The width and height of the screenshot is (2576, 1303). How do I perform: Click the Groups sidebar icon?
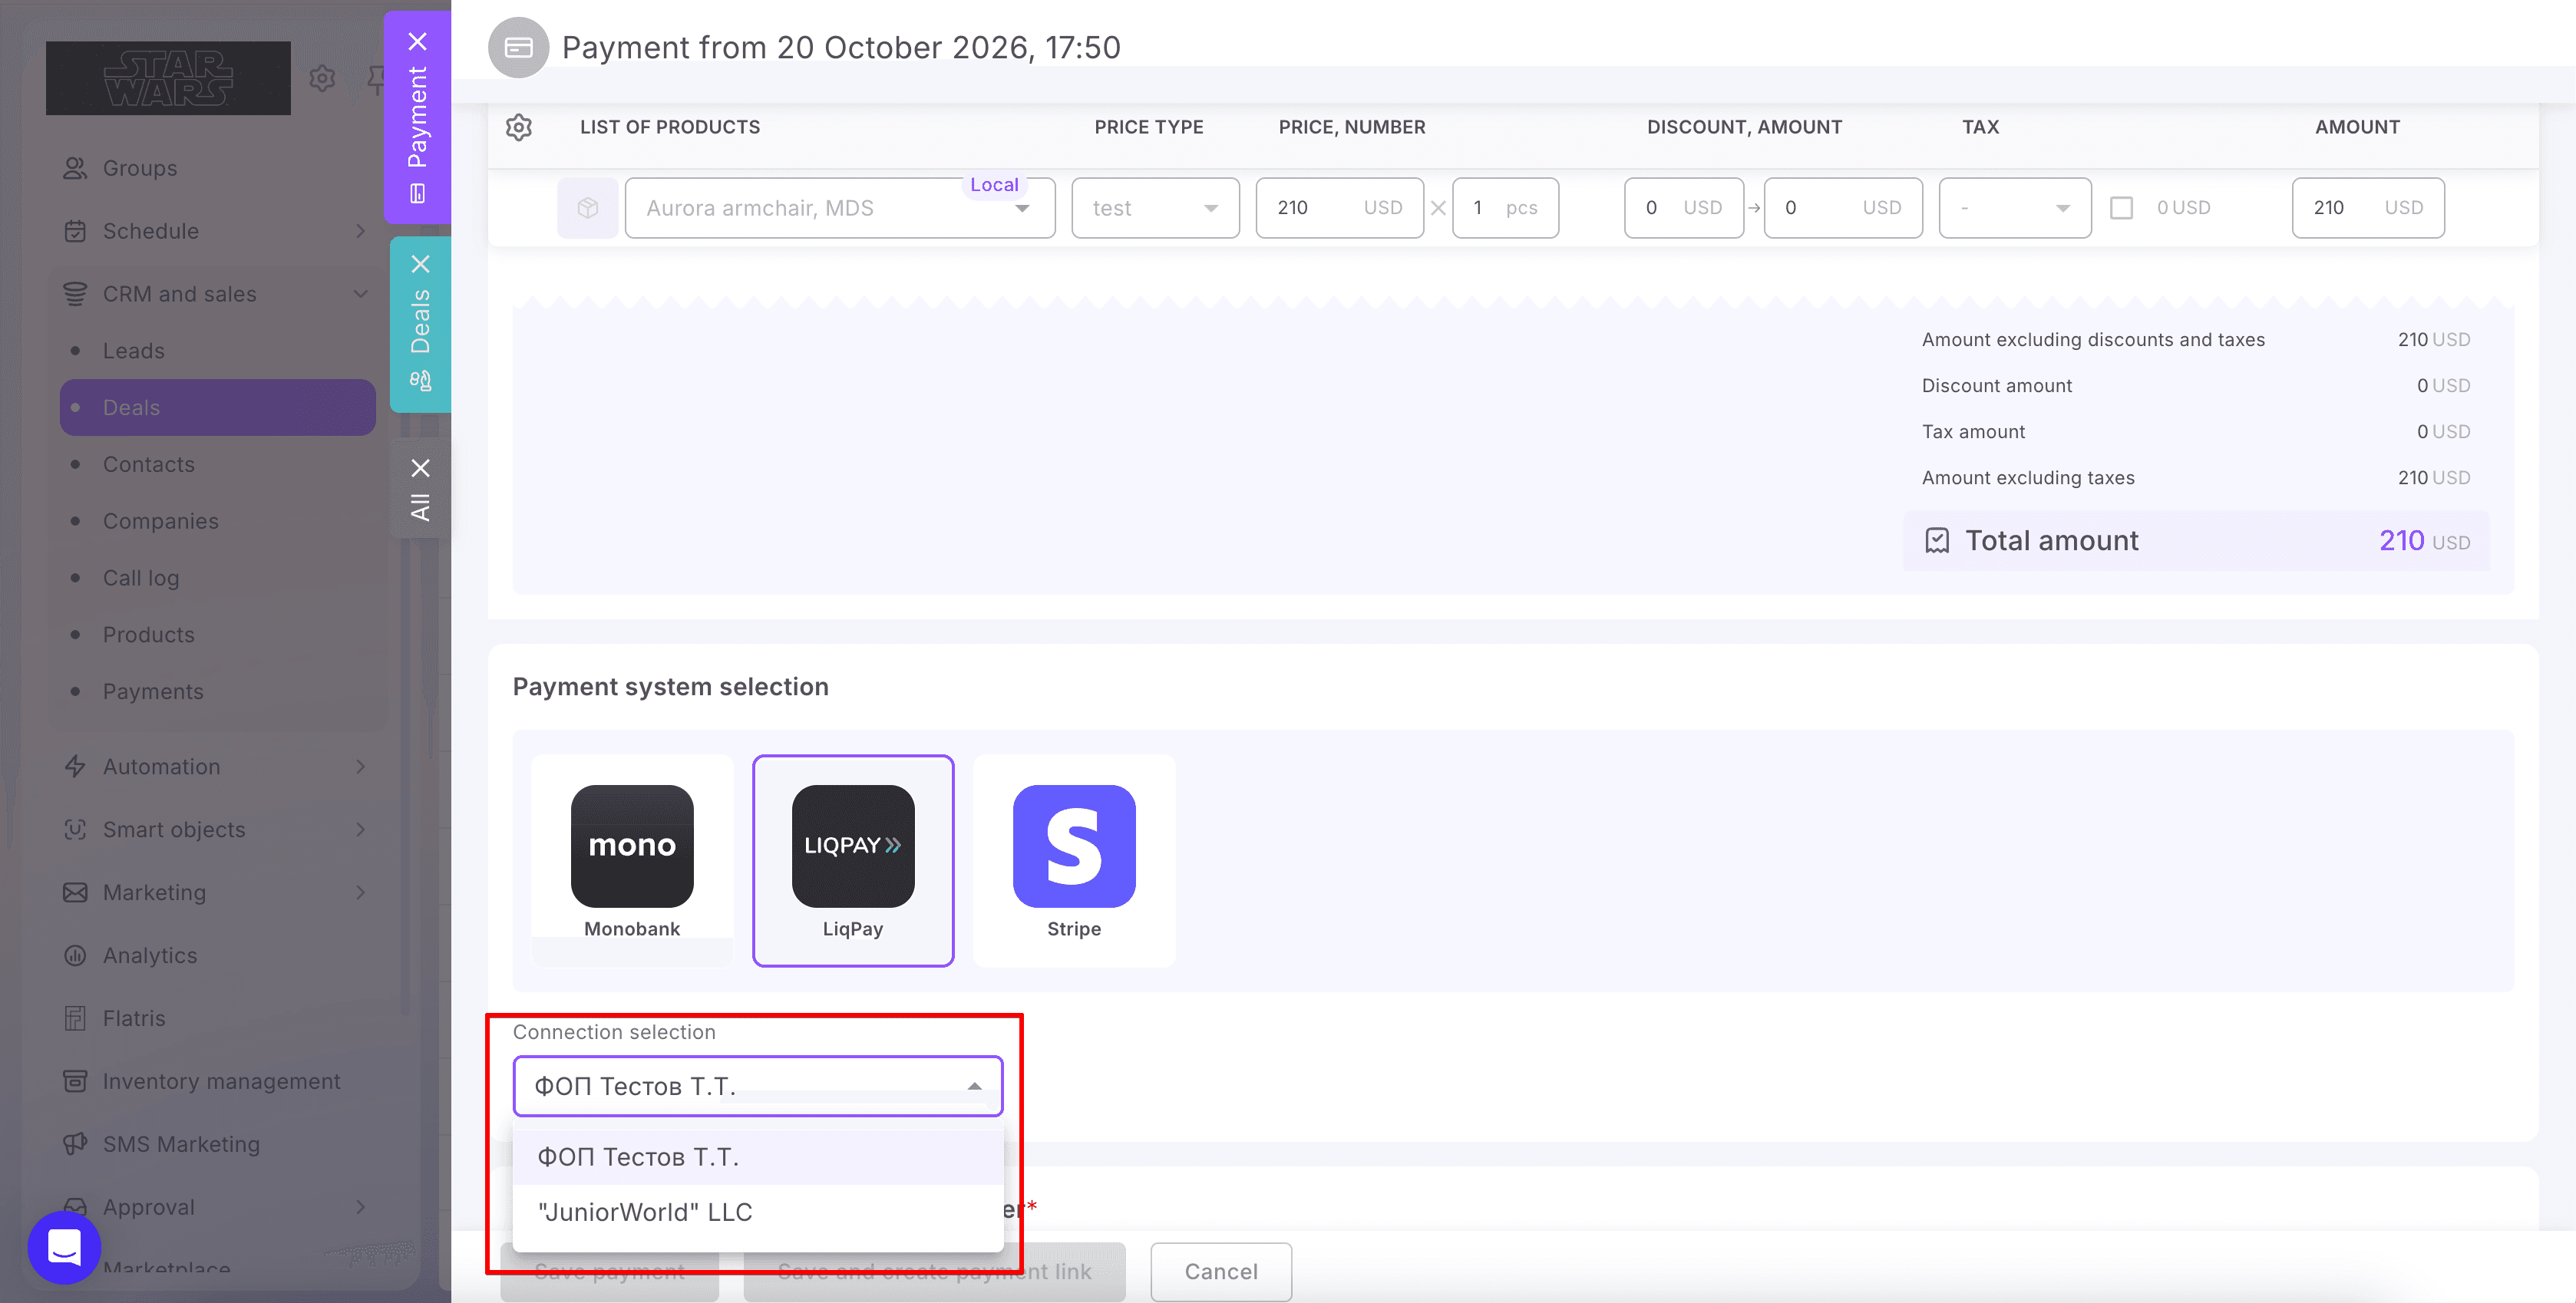click(x=75, y=168)
